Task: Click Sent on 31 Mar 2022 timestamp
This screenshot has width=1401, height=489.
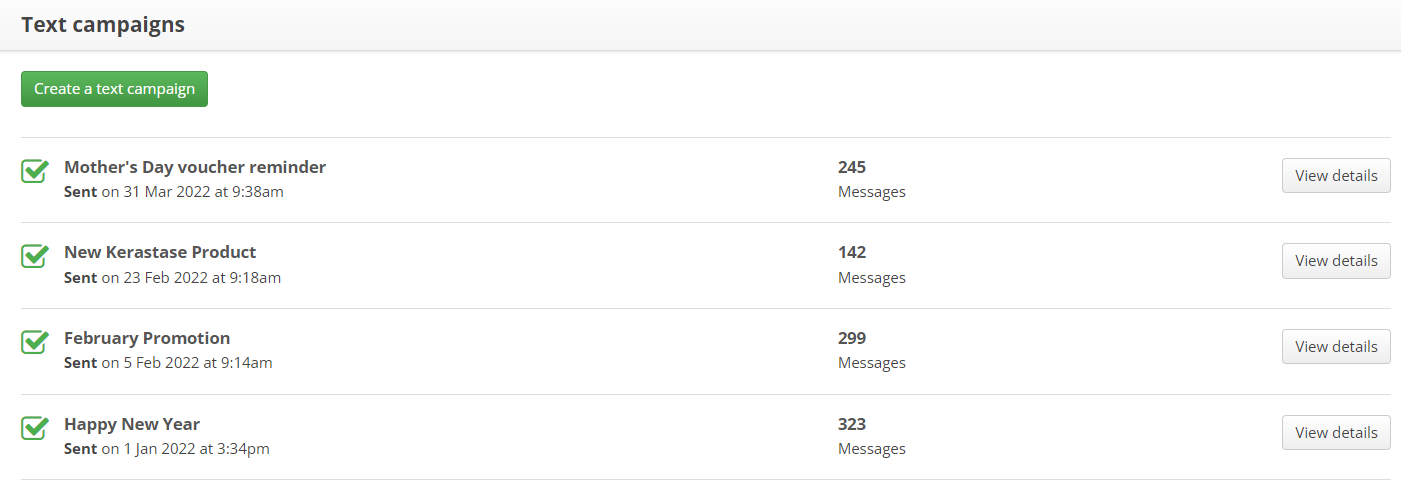Action: pos(174,191)
